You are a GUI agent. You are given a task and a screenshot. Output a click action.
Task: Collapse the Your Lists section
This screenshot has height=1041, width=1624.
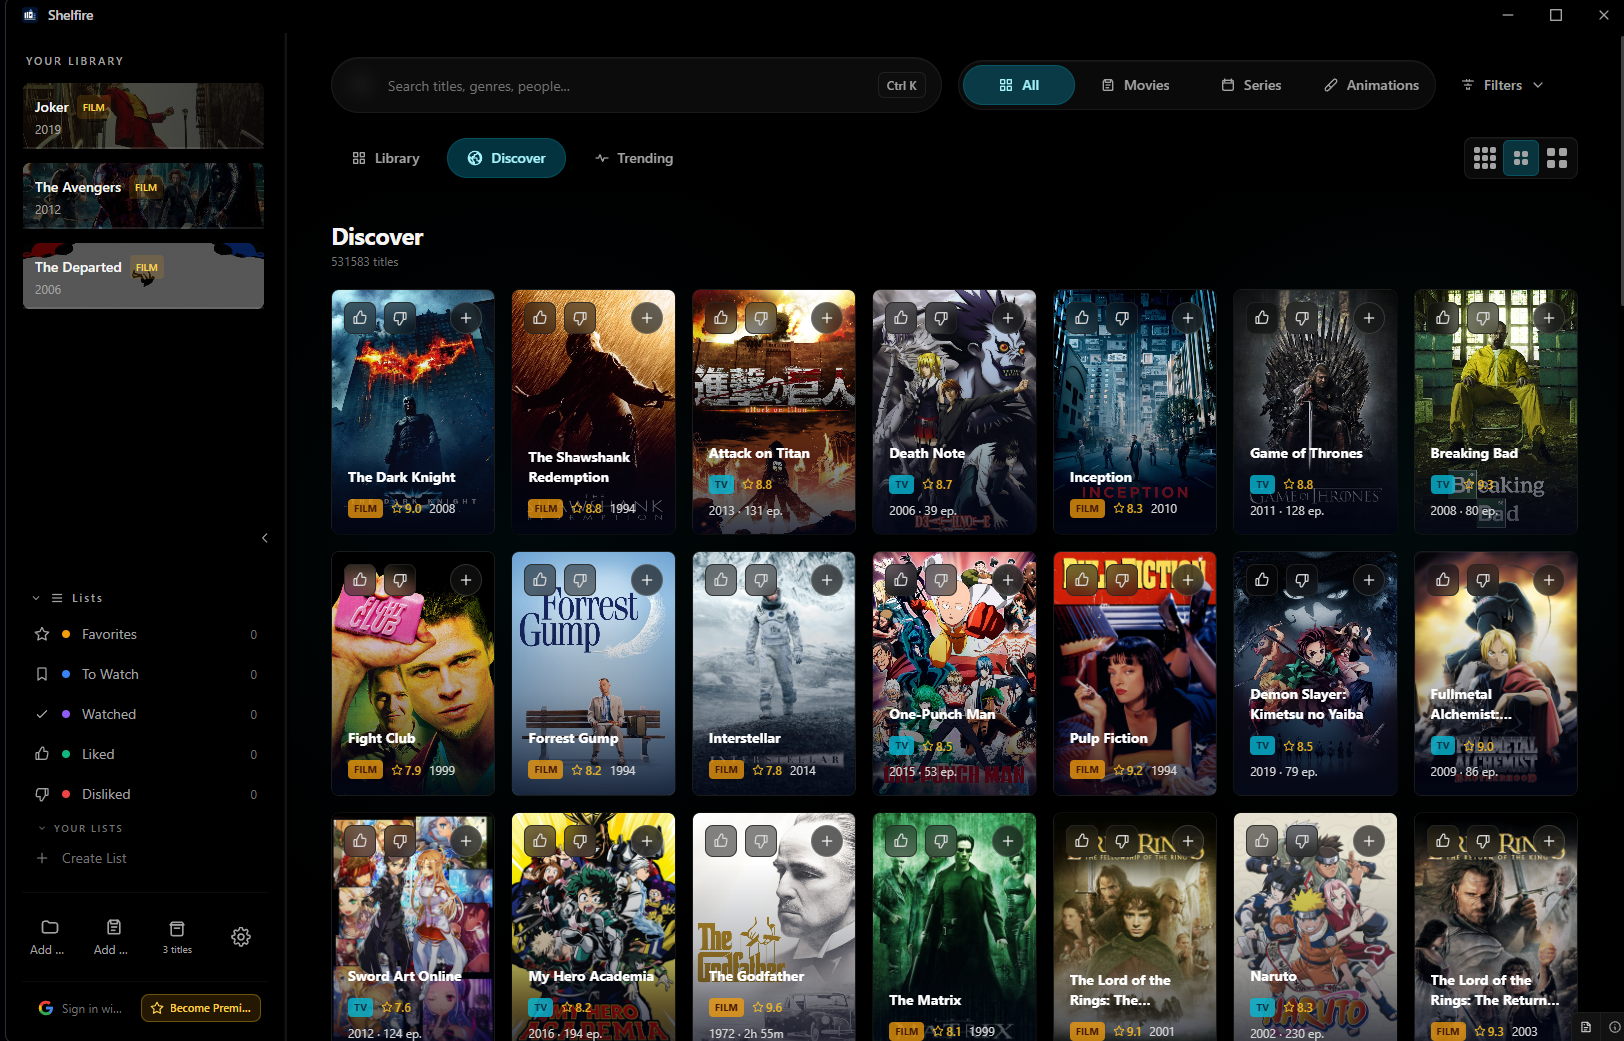(x=42, y=828)
